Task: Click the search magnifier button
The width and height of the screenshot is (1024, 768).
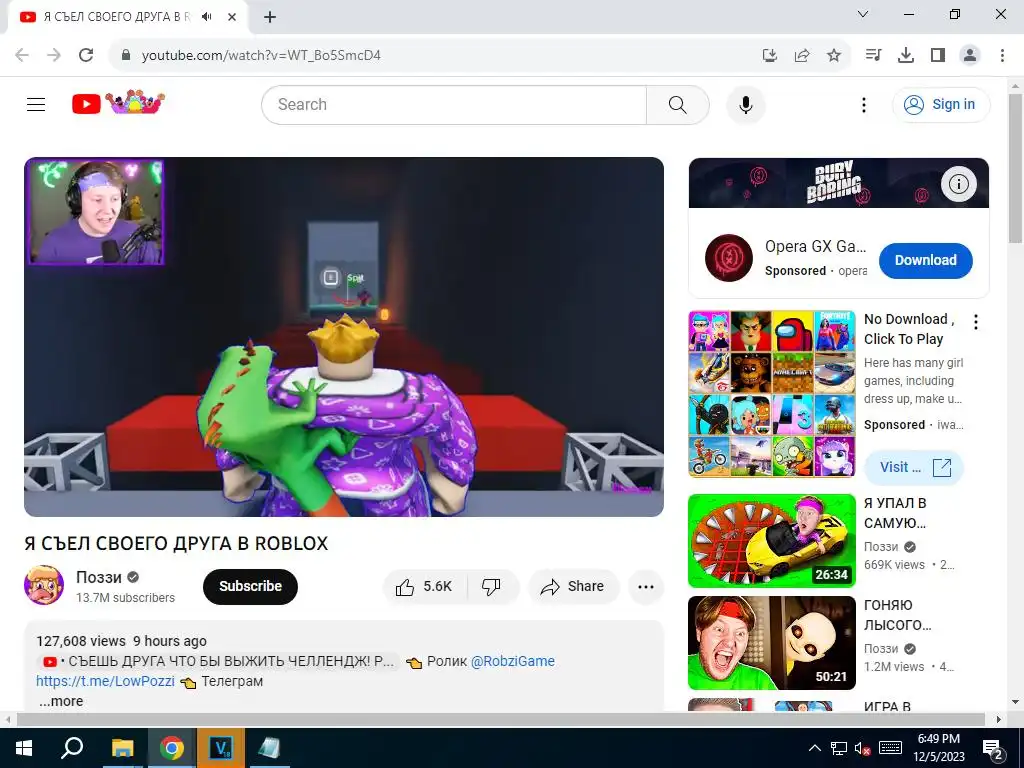Action: point(677,104)
